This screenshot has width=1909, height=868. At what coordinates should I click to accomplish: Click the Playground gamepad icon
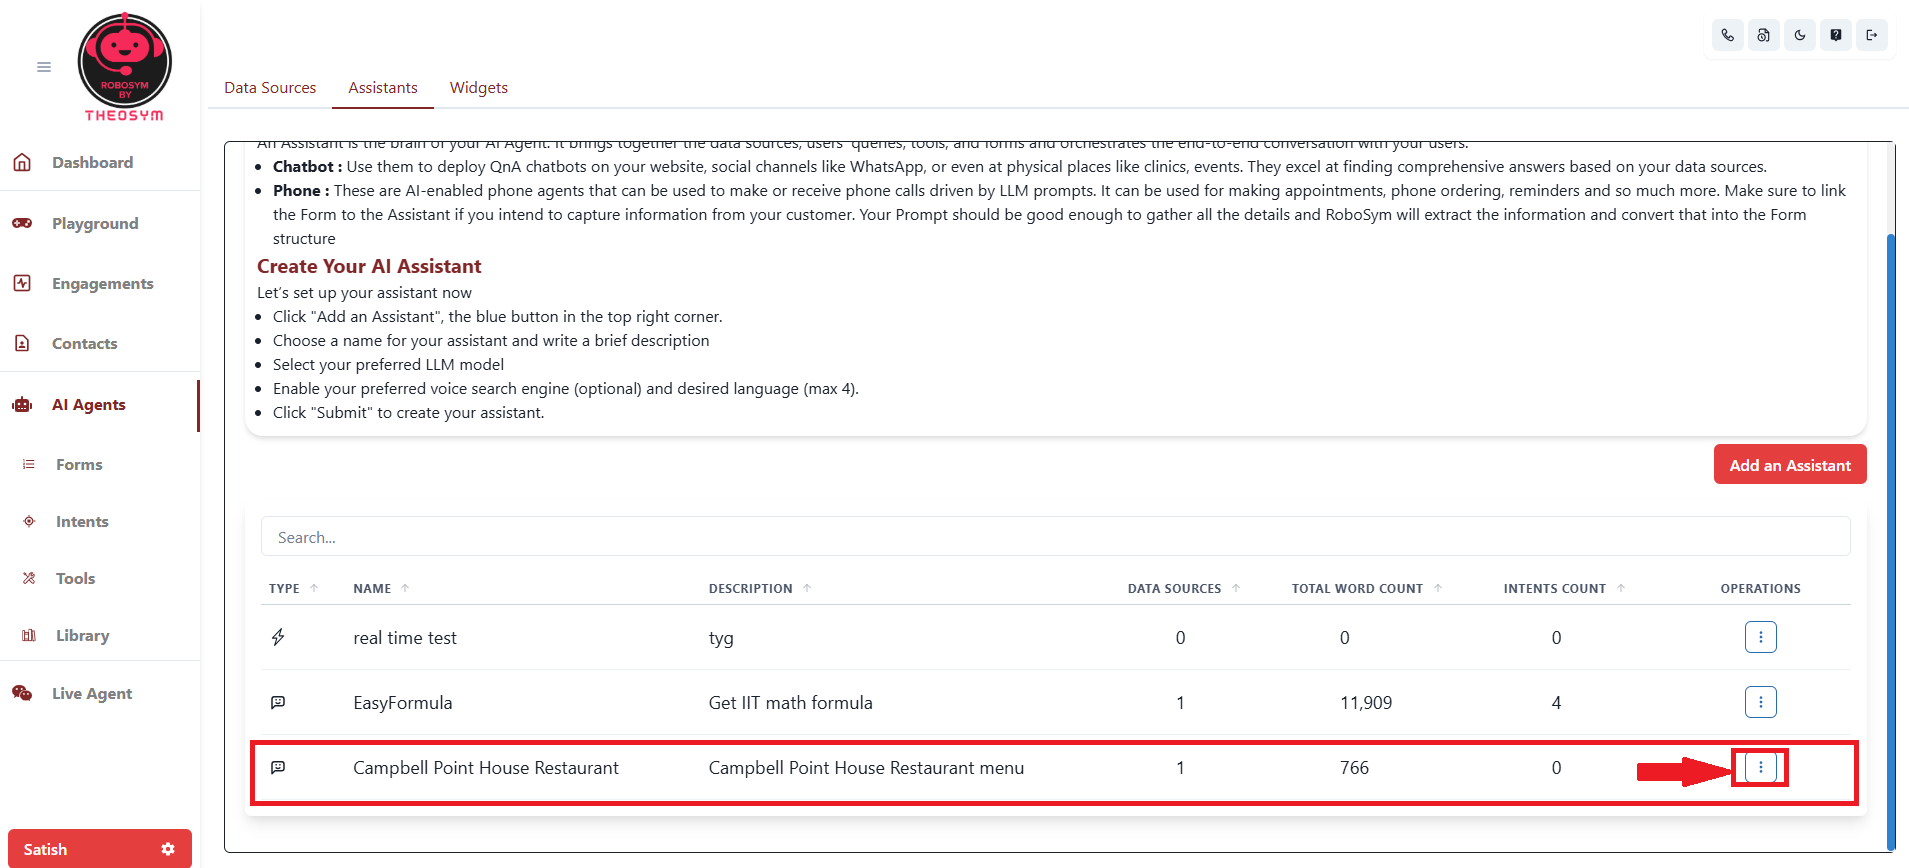pyautogui.click(x=22, y=223)
